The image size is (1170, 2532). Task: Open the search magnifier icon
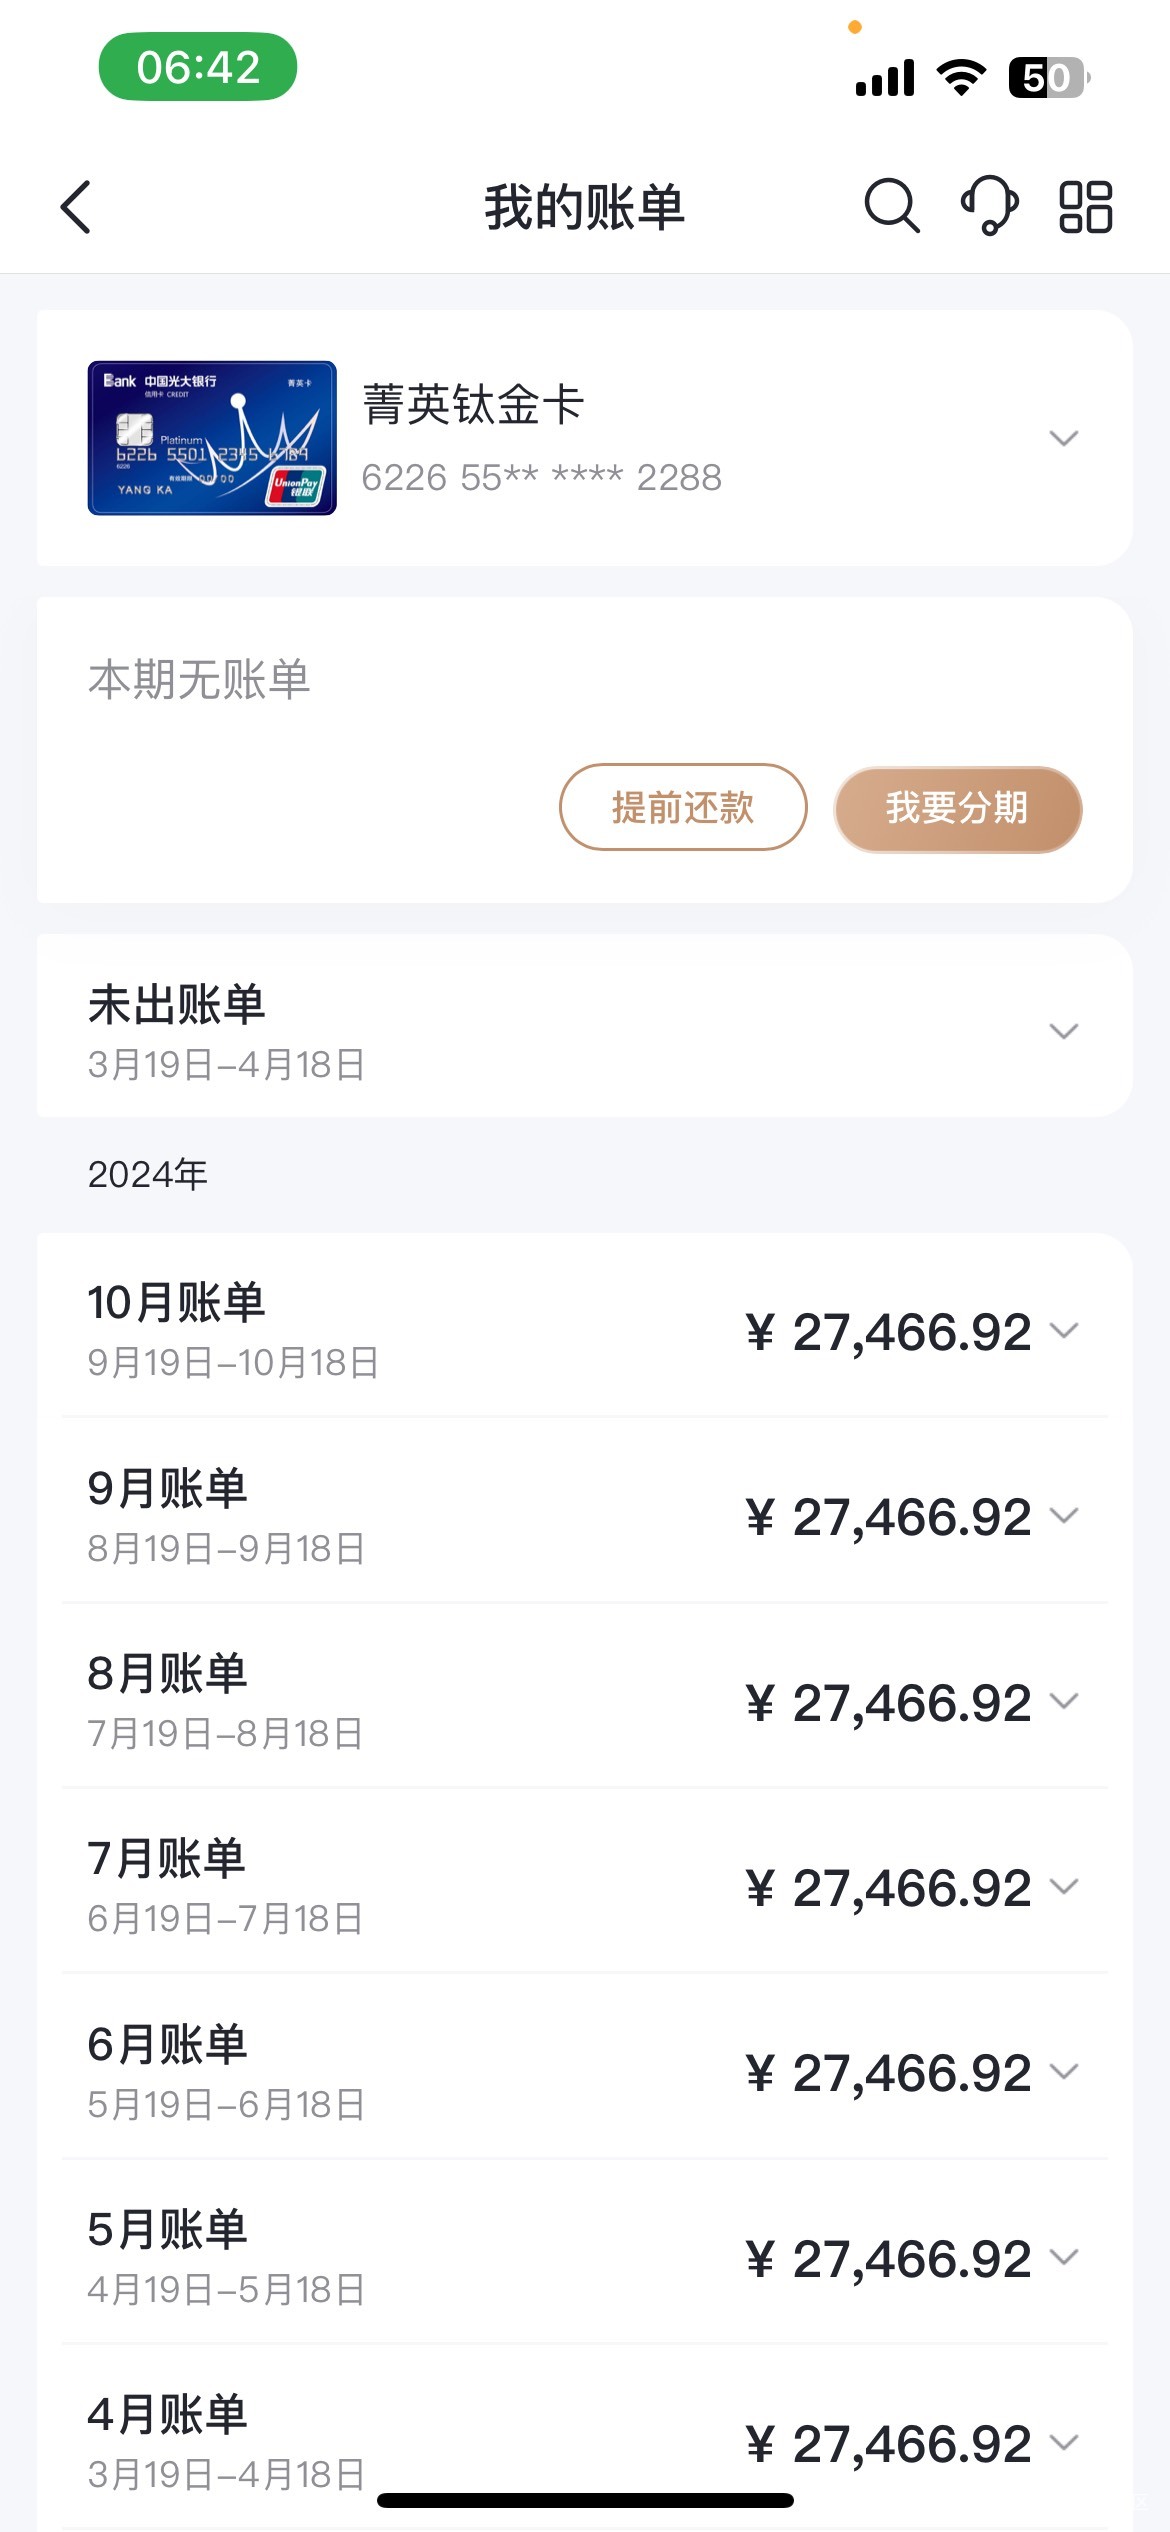(x=891, y=206)
